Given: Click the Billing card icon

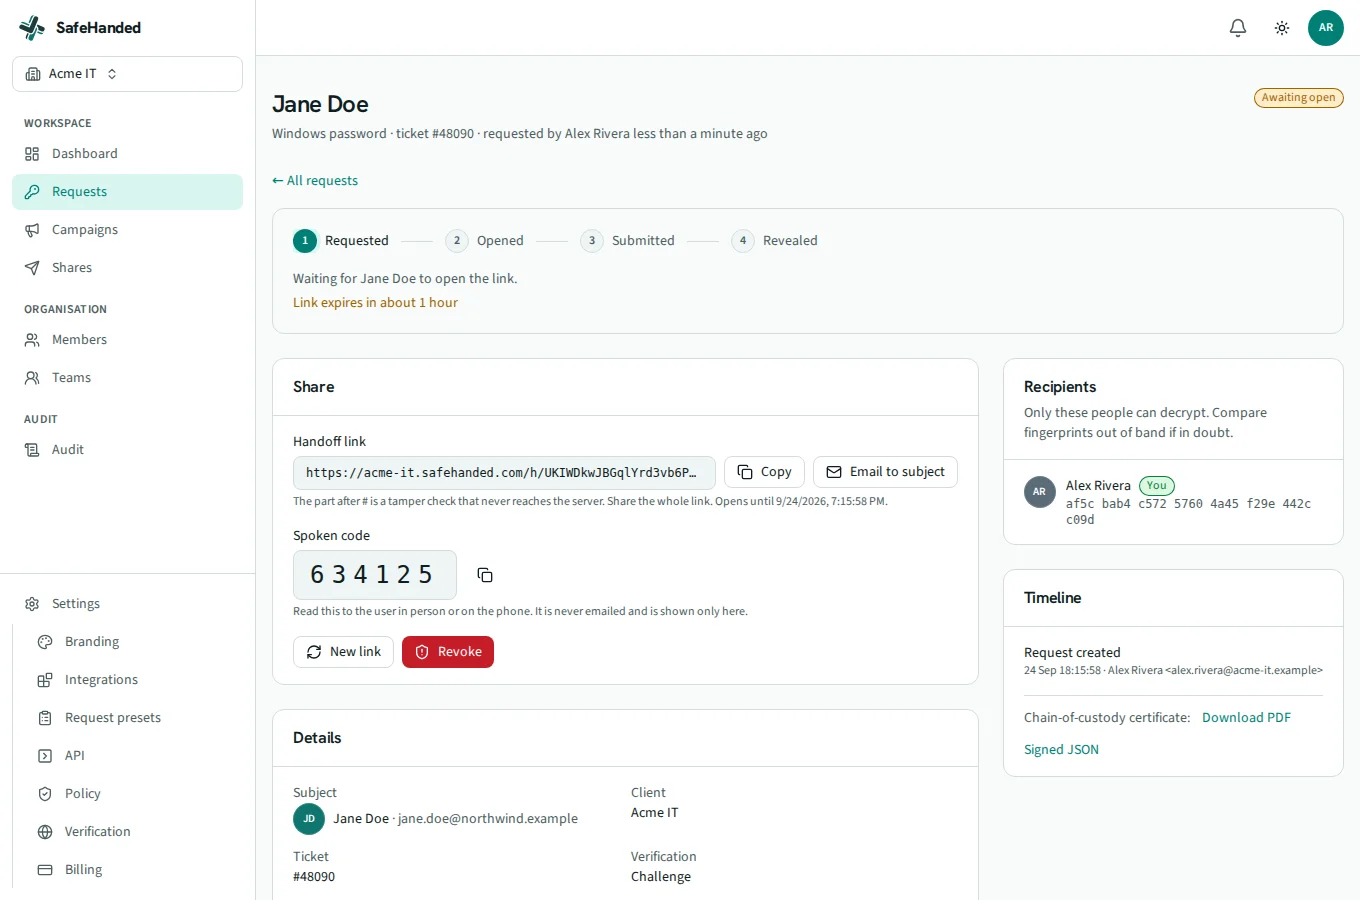Looking at the screenshot, I should (45, 870).
